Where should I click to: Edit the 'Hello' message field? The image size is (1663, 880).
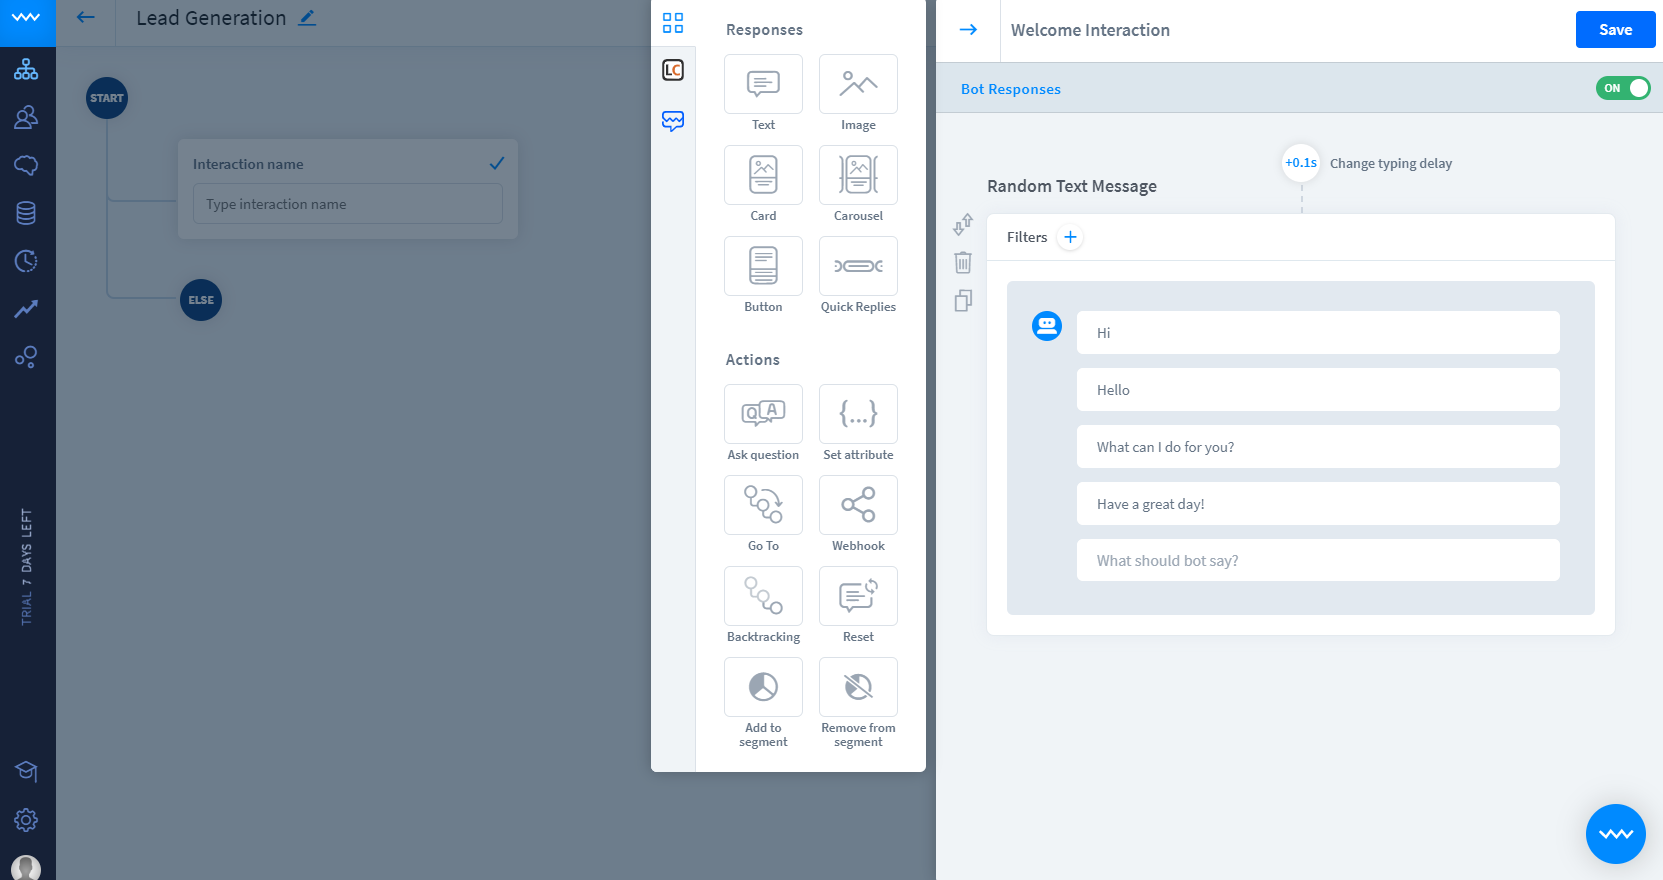[1318, 390]
